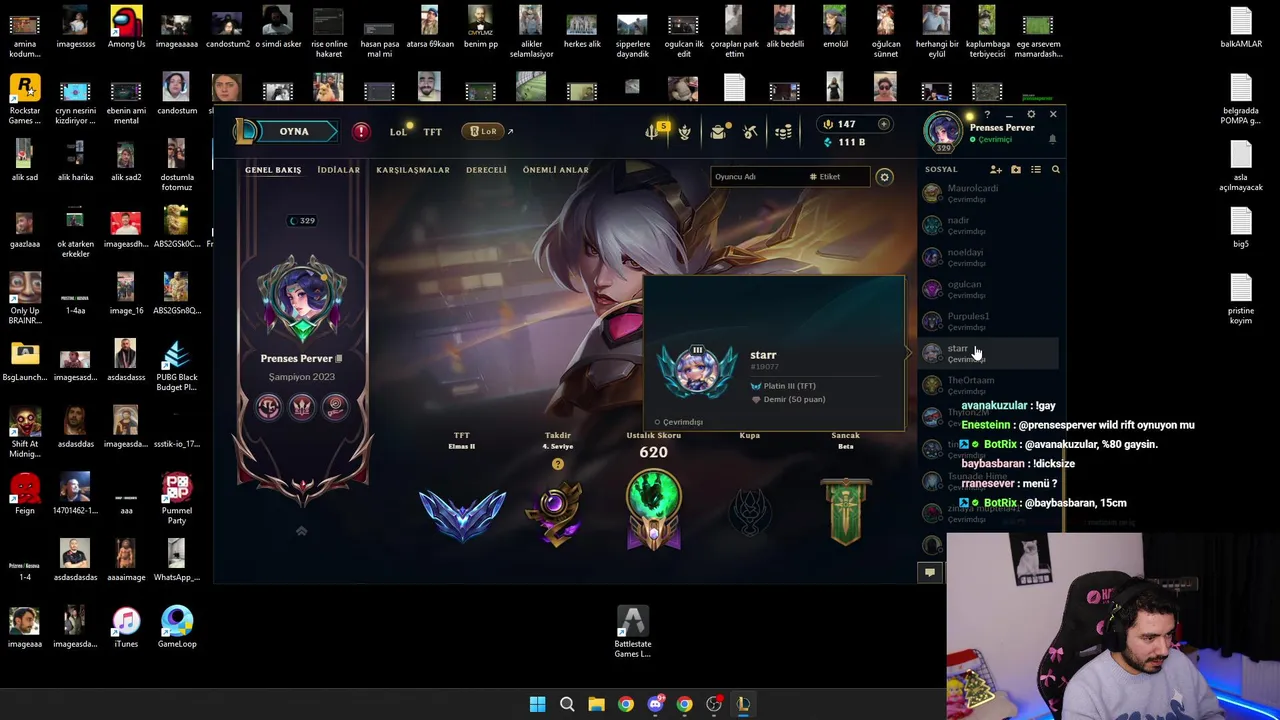Click the level 329 badge above profile
The height and width of the screenshot is (720, 1280).
click(302, 221)
